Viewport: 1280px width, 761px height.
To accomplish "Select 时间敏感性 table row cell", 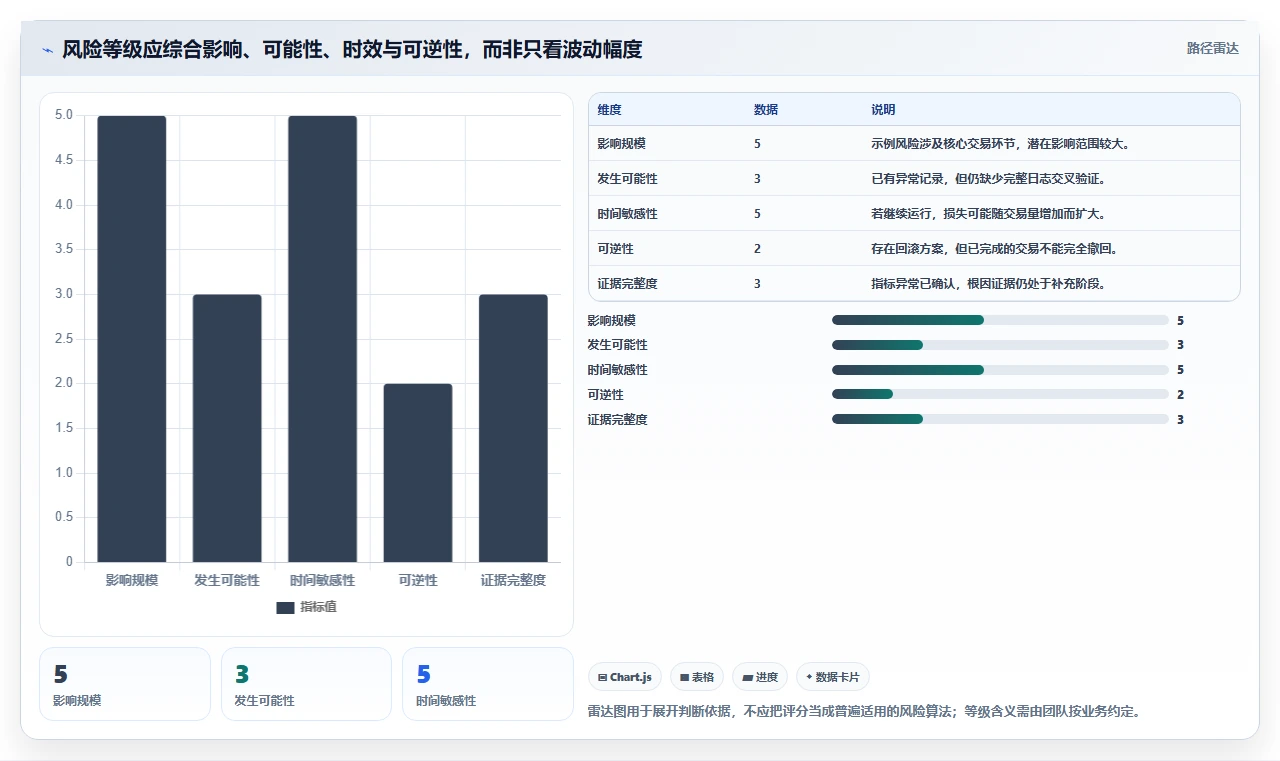I will tap(627, 214).
